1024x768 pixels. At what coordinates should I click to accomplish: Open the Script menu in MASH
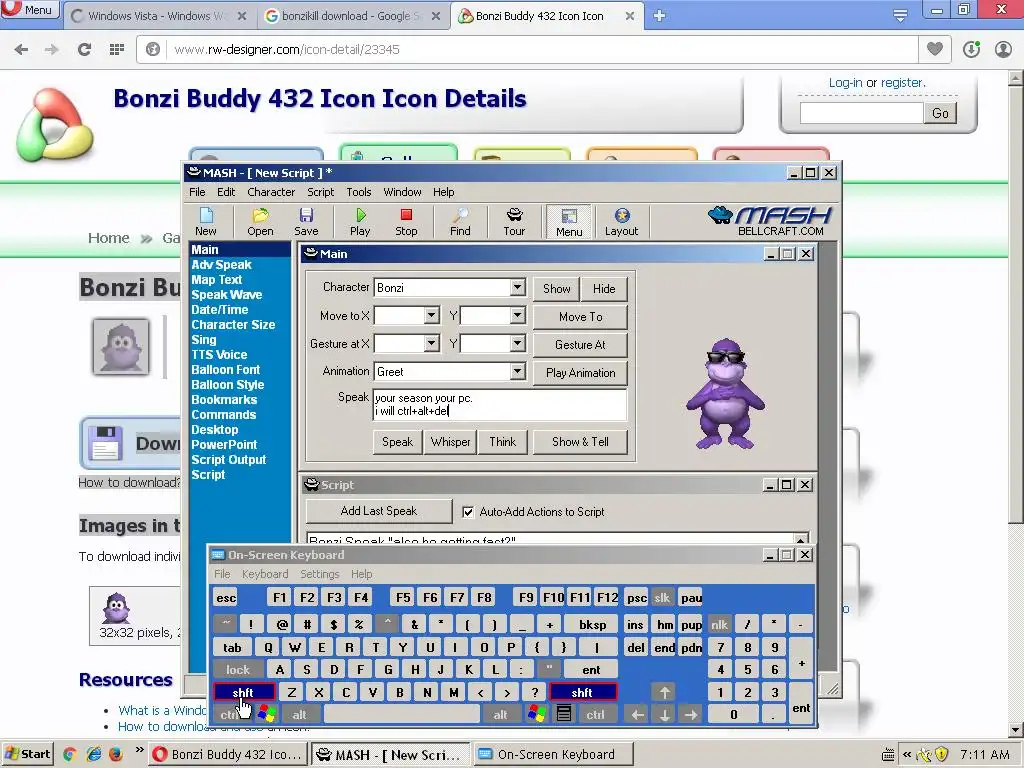[321, 192]
